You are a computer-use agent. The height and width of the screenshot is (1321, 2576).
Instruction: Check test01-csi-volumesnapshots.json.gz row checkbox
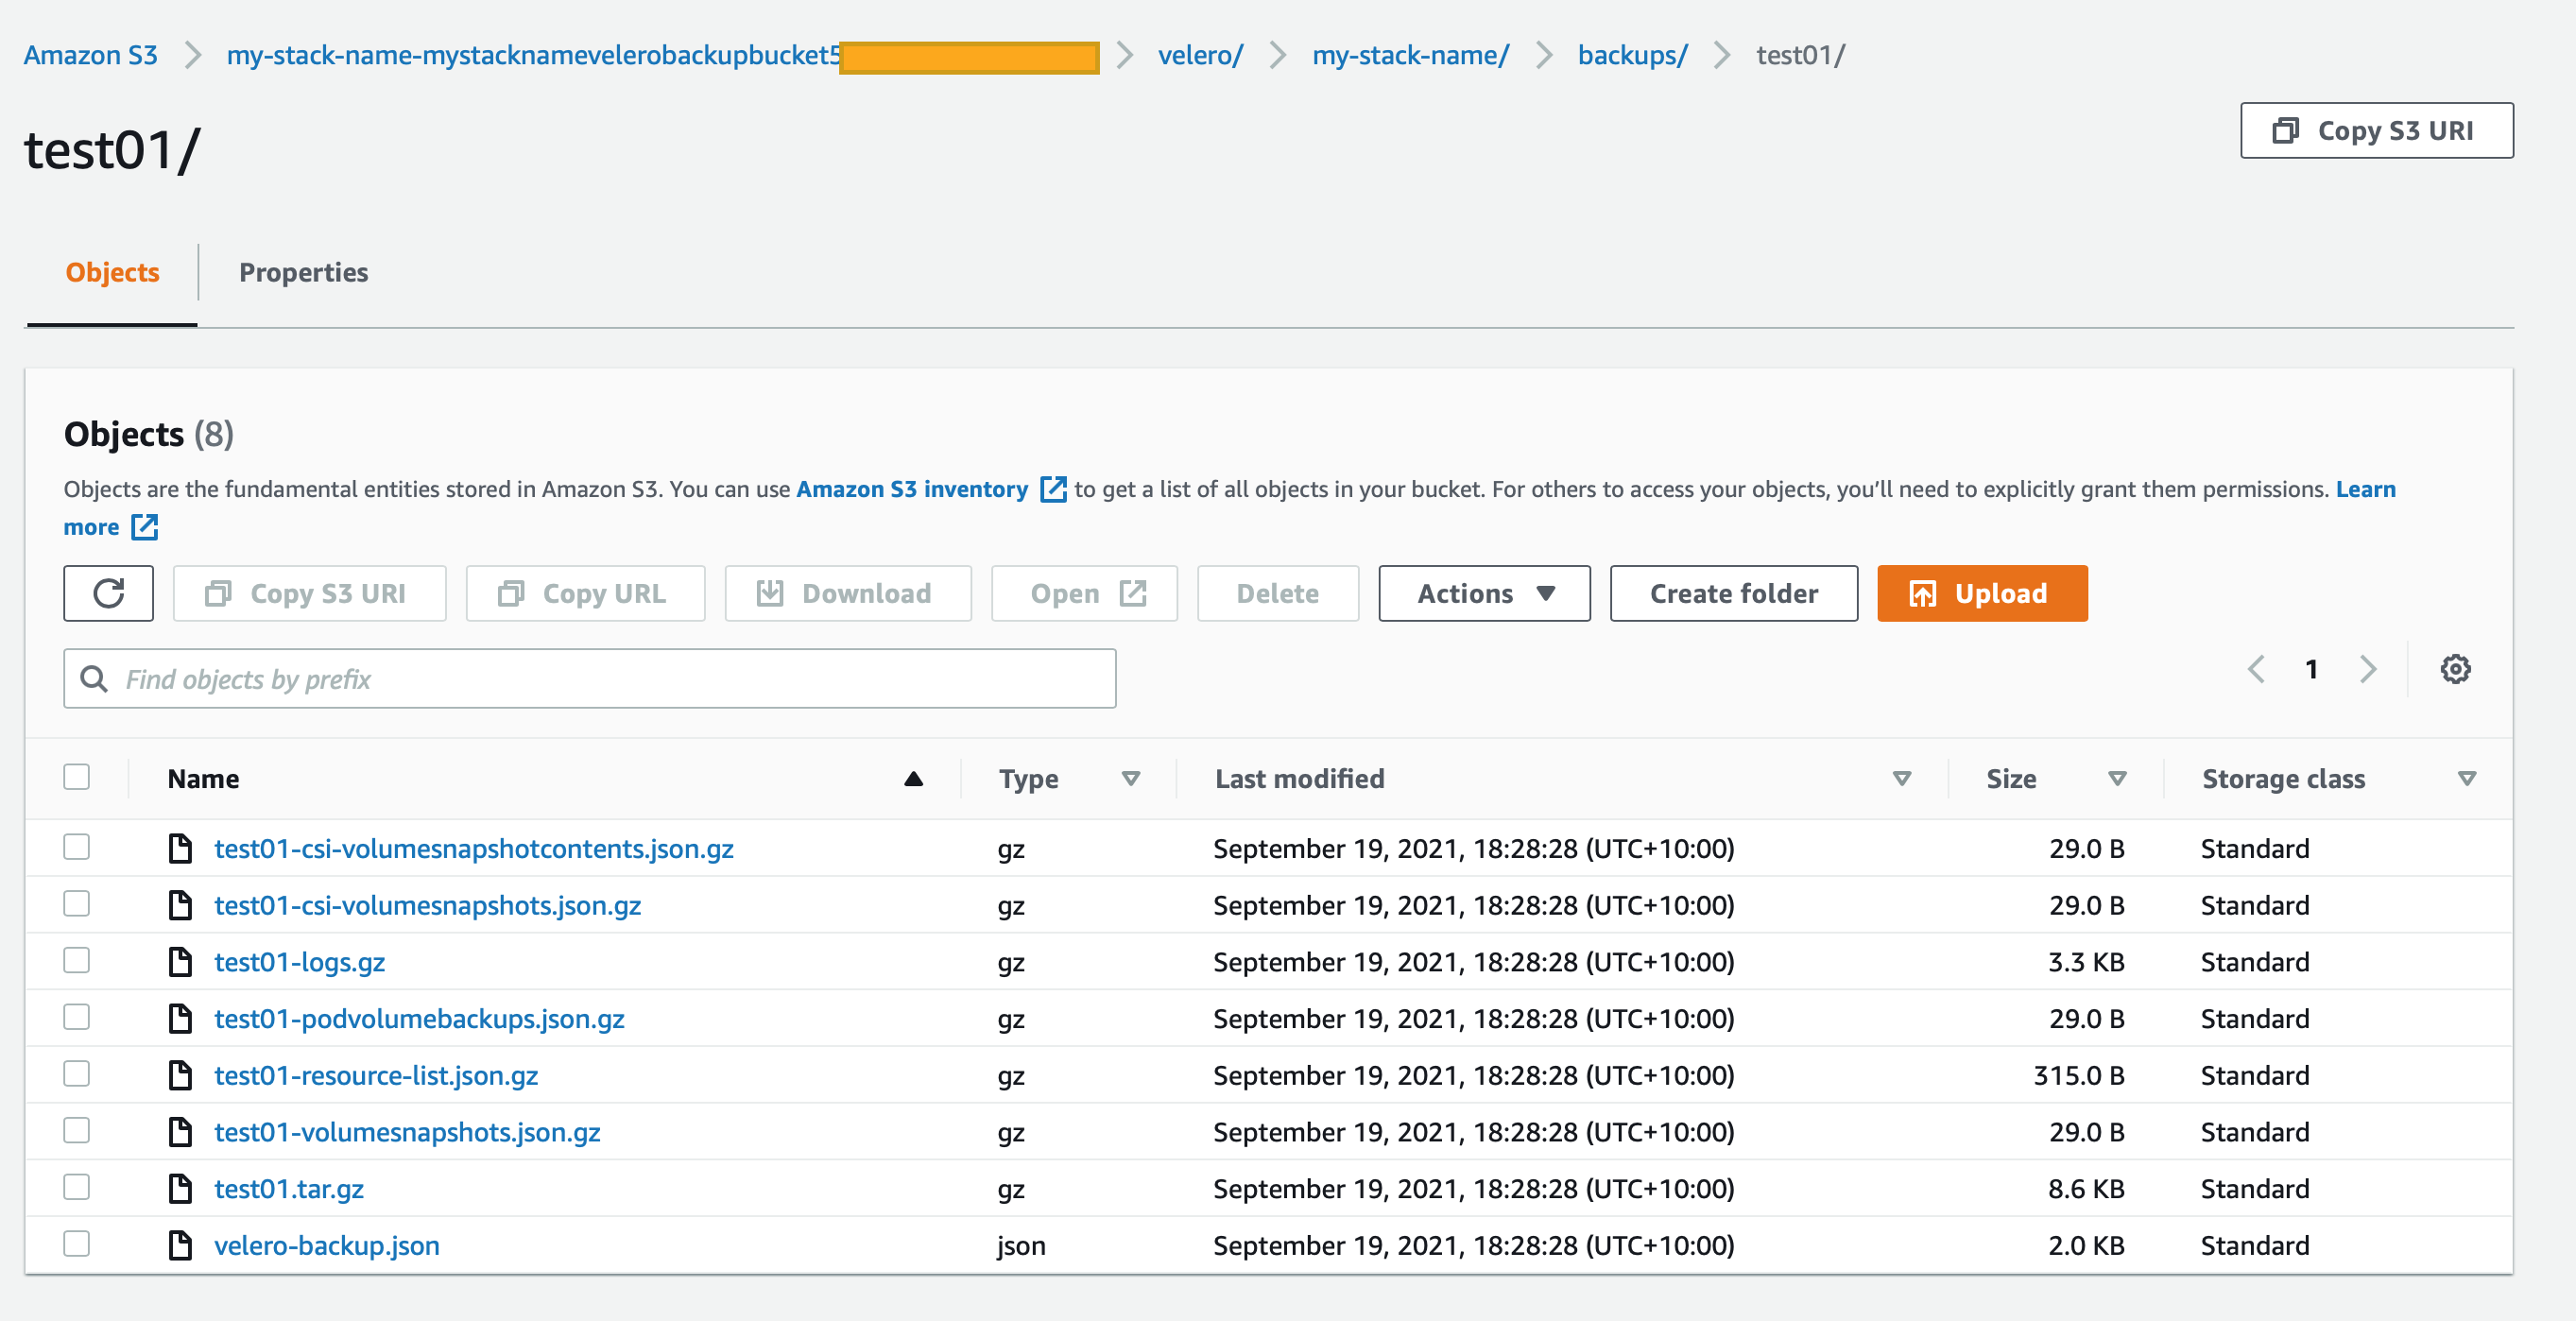[x=77, y=904]
